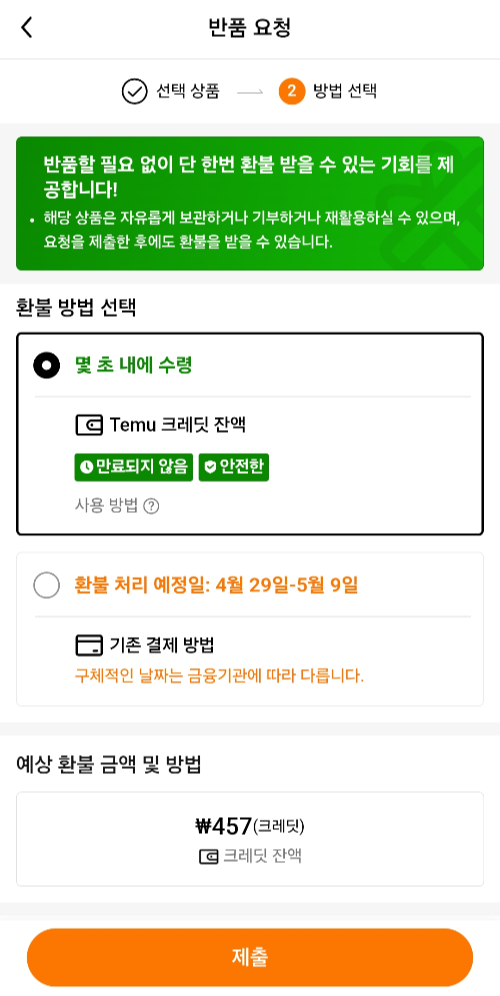
Task: Open the 사용 방법 link
Action: coord(106,507)
